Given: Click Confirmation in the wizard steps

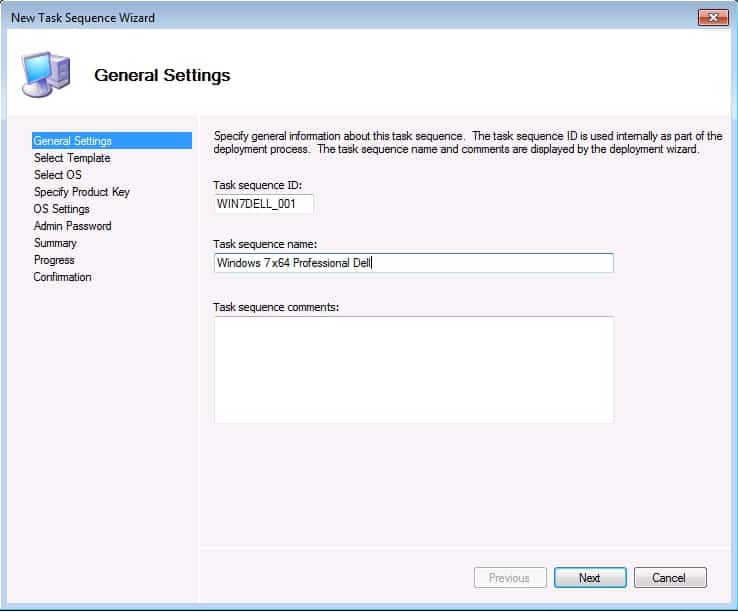Looking at the screenshot, I should pyautogui.click(x=62, y=277).
